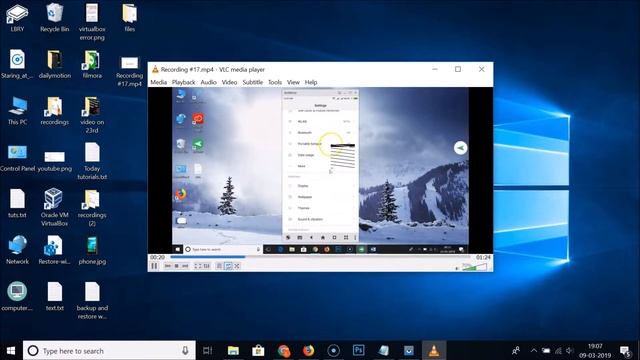
Task: Open the notification action center
Action: pyautogui.click(x=625, y=351)
